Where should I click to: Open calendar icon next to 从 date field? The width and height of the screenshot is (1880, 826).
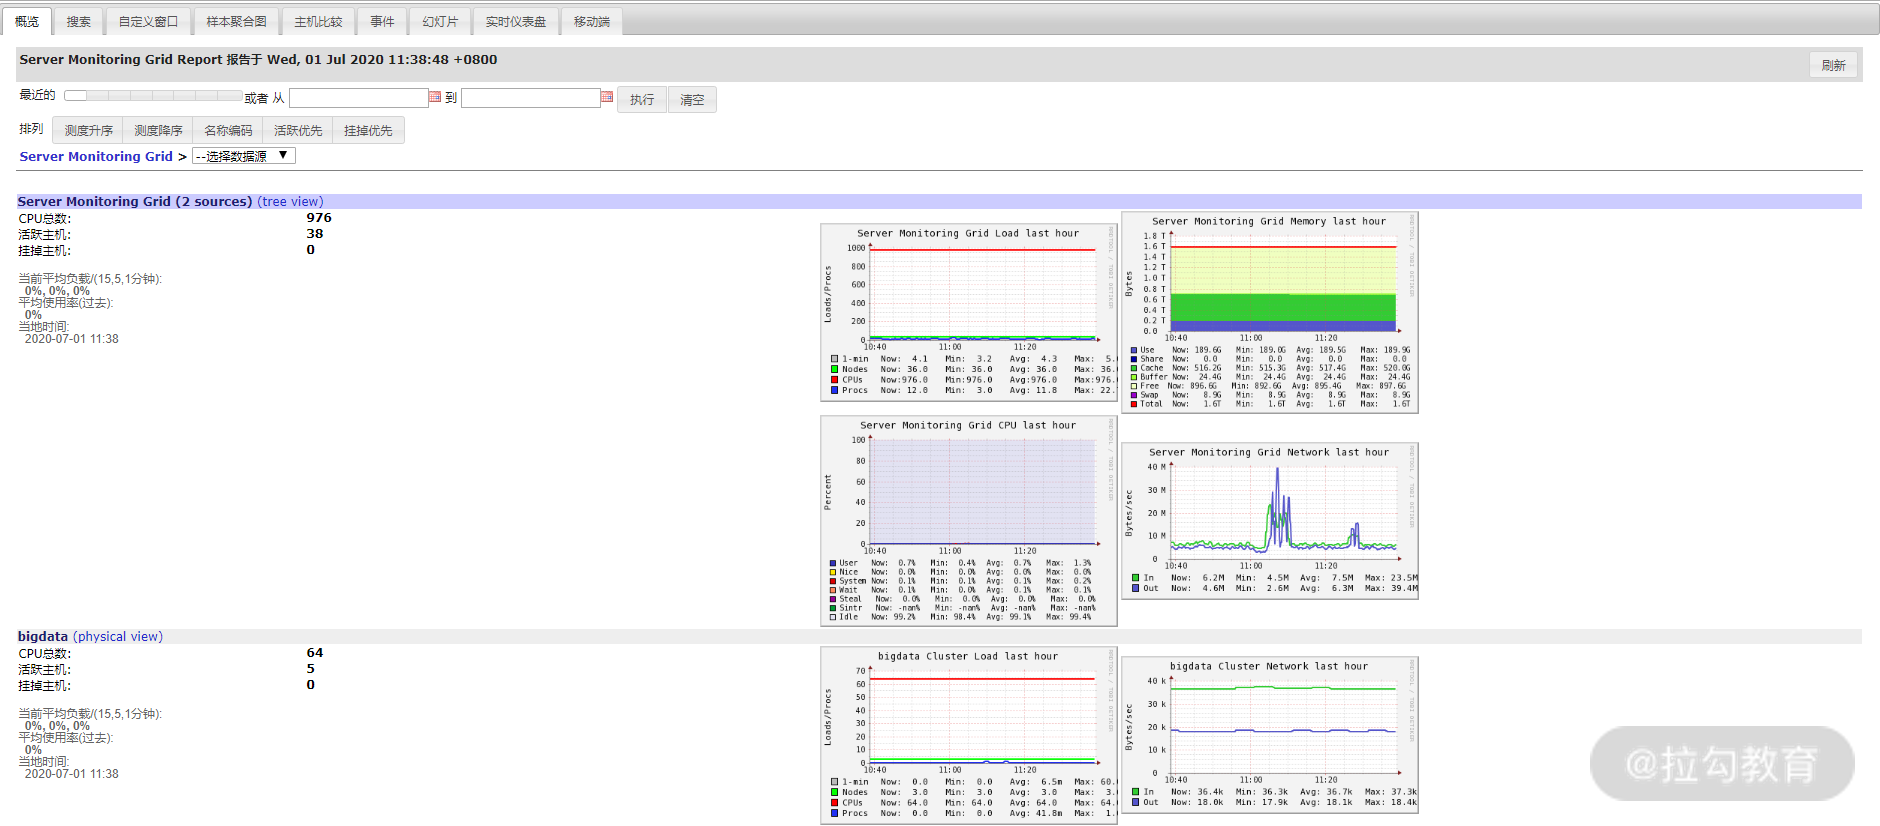[x=435, y=97]
